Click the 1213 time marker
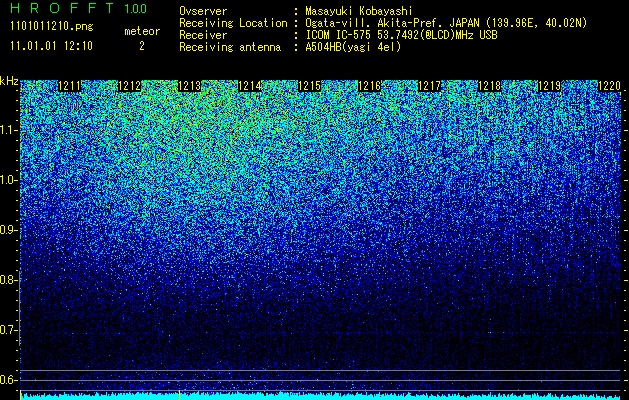Screen dimensions: 629x400 point(189,86)
